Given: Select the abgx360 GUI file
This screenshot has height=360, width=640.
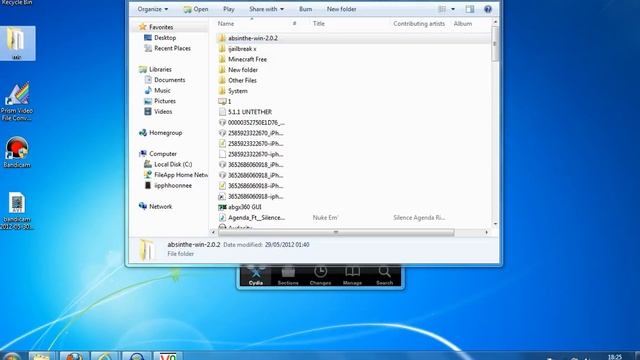Looking at the screenshot, I should coord(244,207).
